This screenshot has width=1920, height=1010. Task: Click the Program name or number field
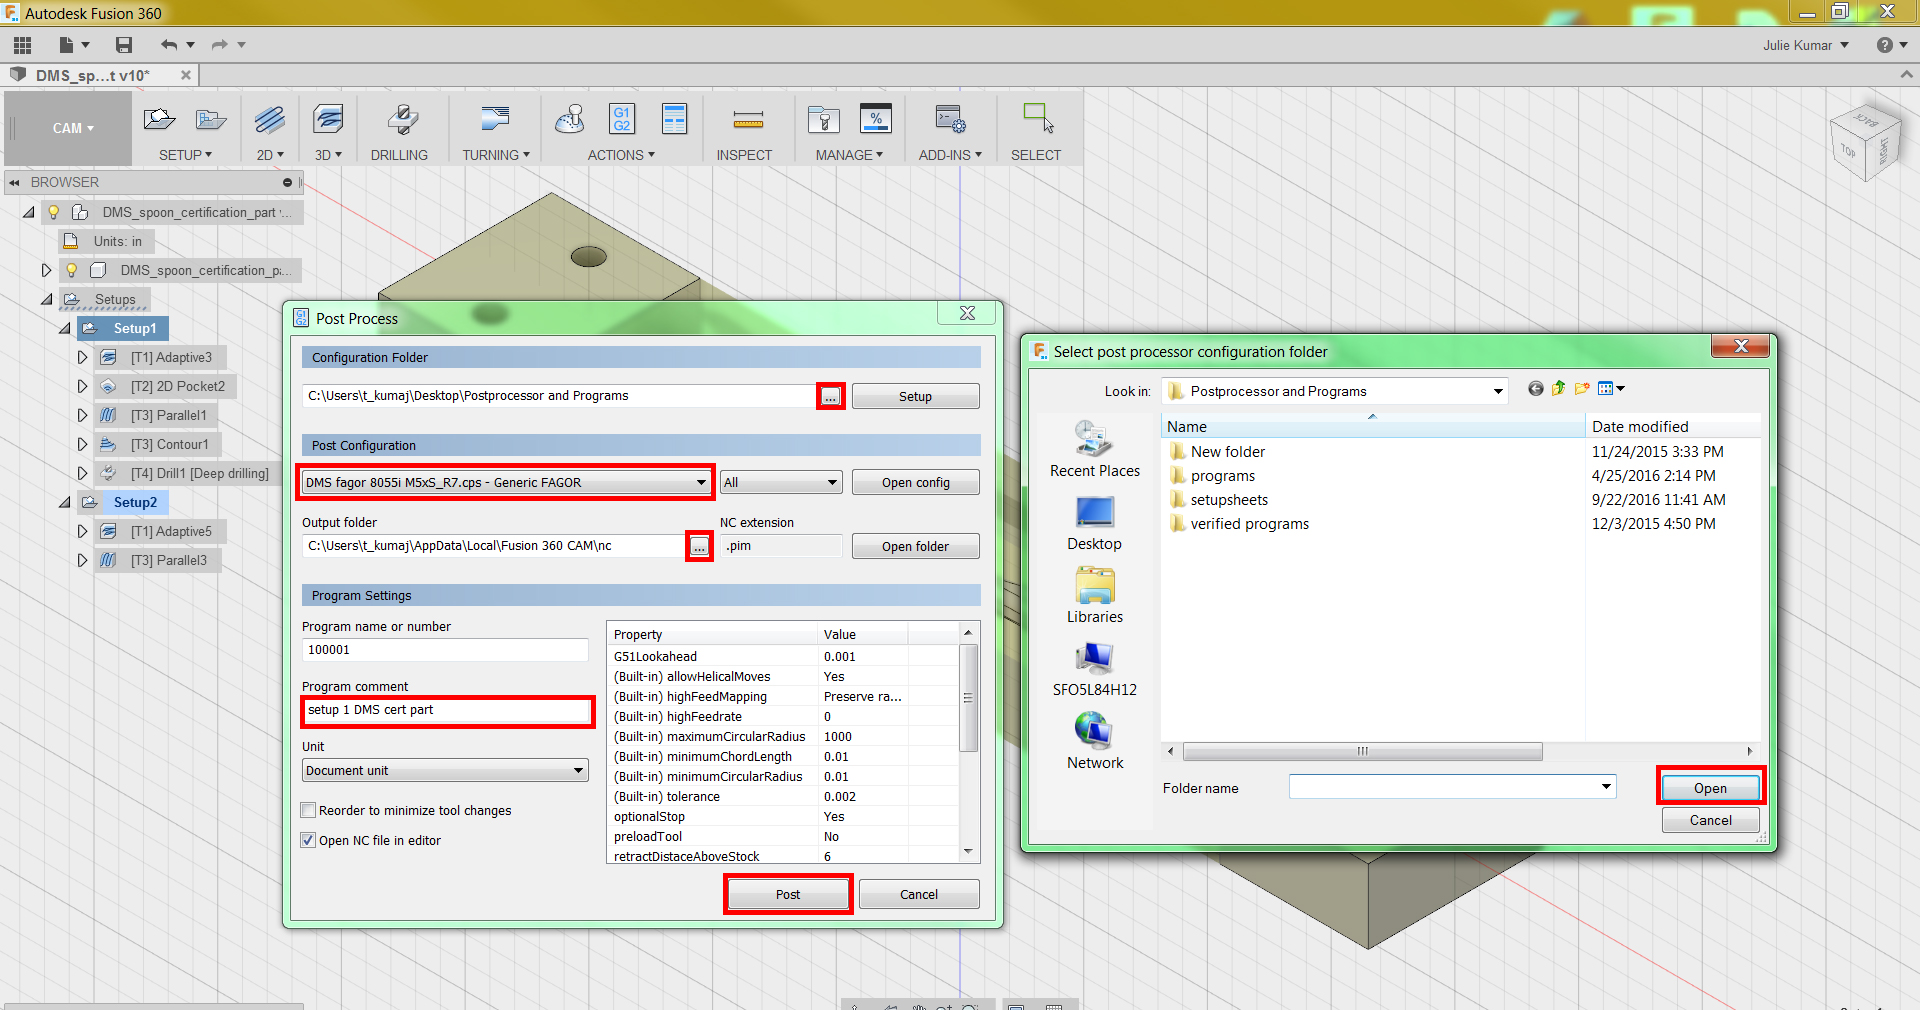(445, 650)
